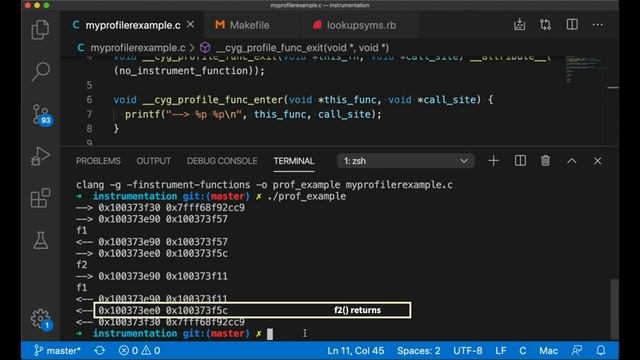Click ./prof_example command in terminal

[307, 196]
